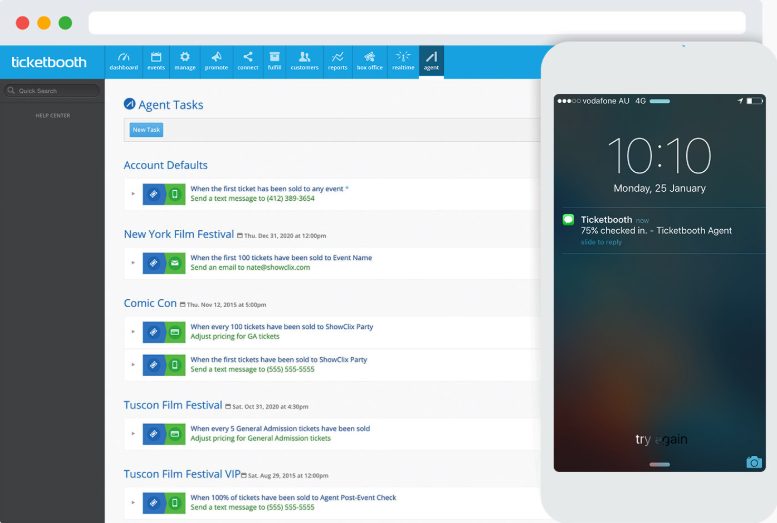Click the browser address bar
Viewport: 777px width, 523px height.
point(416,22)
